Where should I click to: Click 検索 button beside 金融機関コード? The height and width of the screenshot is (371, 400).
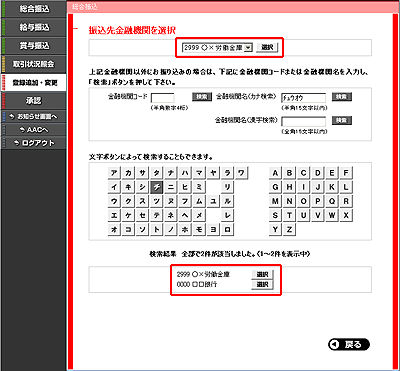point(202,97)
